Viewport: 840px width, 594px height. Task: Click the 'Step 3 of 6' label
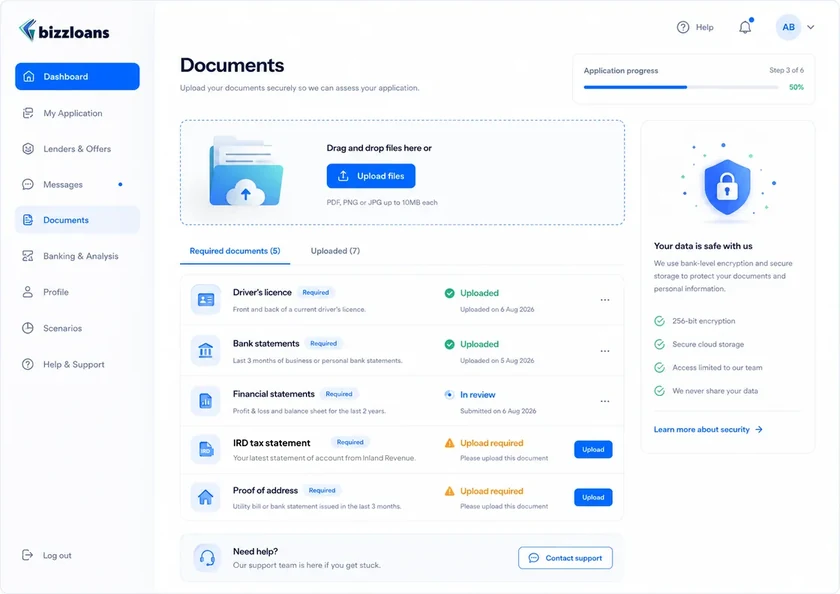click(x=786, y=70)
